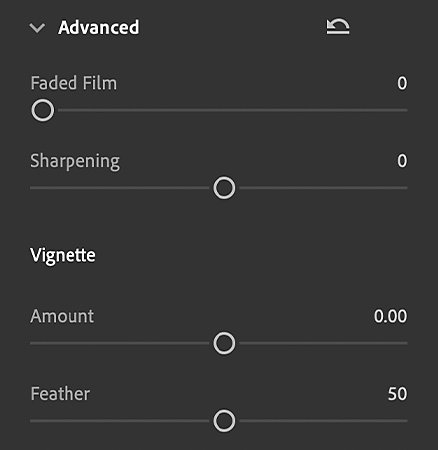Click the Vignette Amount slider handle
The image size is (438, 450).
click(224, 343)
